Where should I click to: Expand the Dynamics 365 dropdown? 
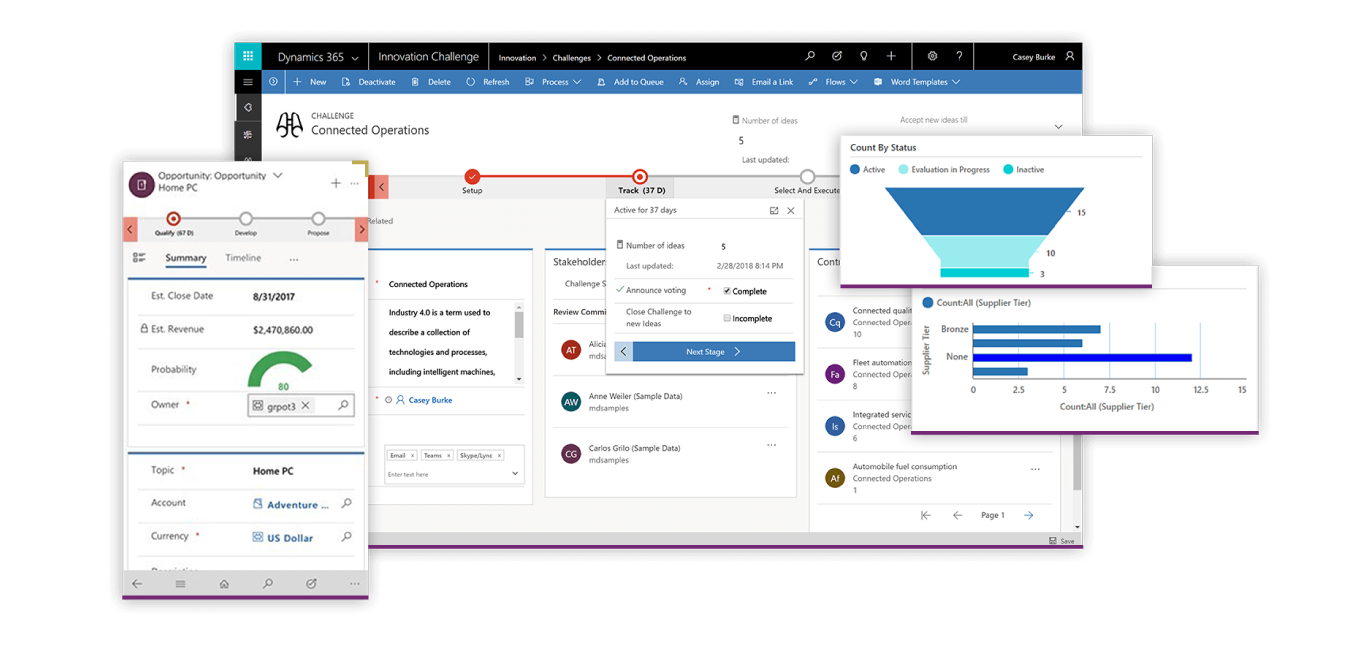(x=355, y=58)
